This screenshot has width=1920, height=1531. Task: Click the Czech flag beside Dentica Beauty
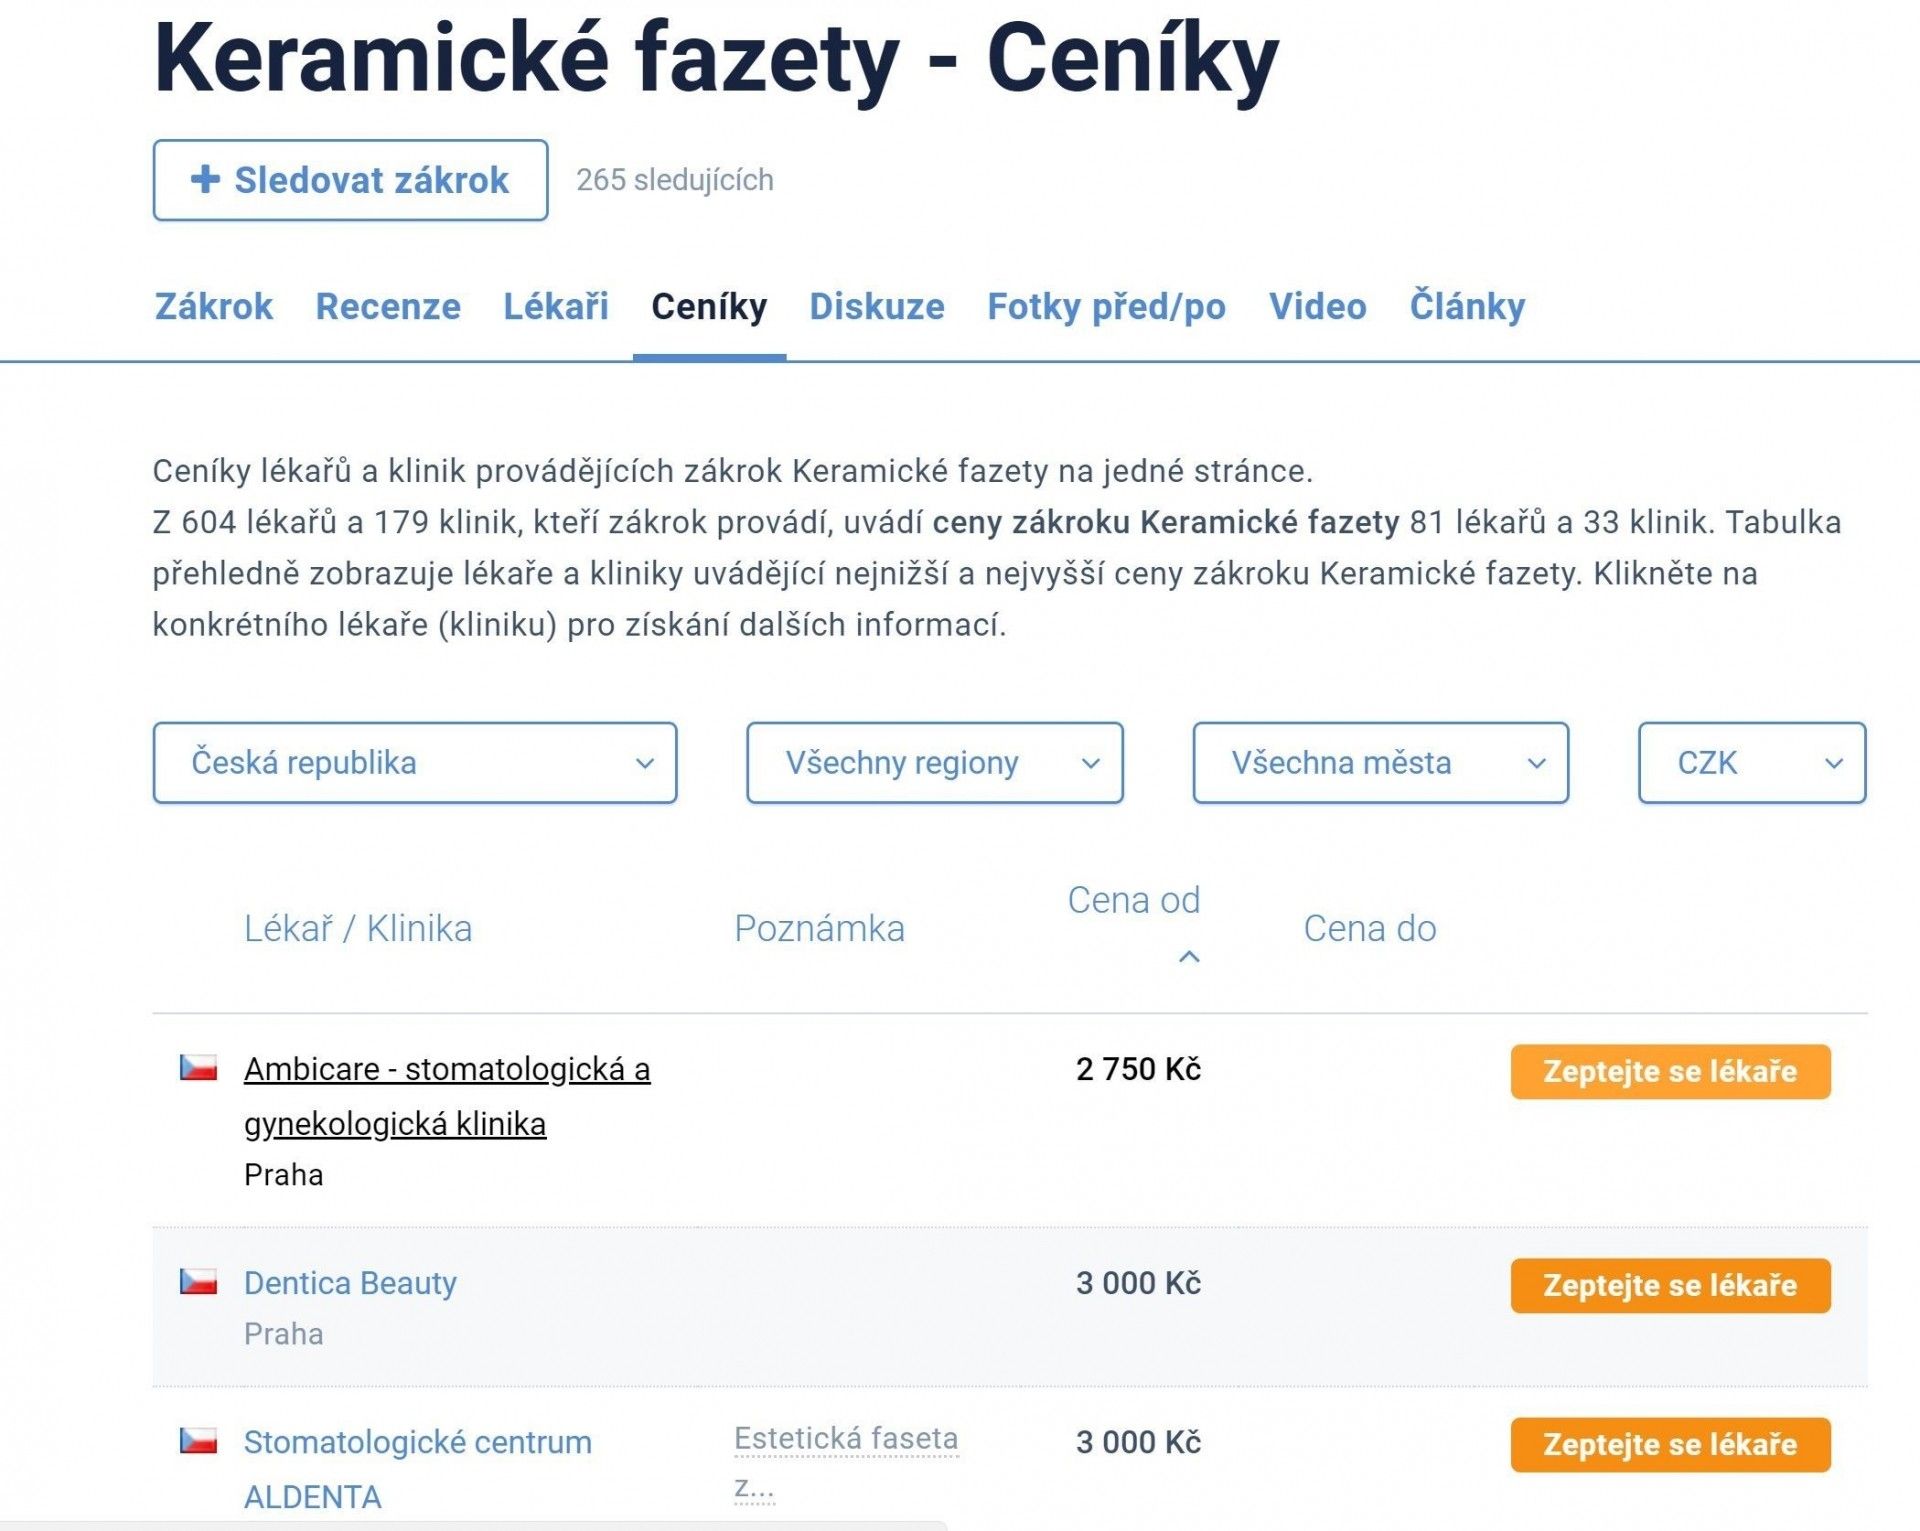tap(198, 1281)
